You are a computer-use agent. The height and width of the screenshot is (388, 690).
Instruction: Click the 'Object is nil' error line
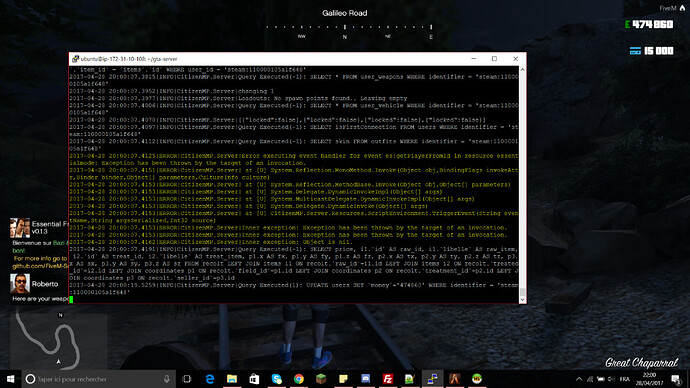(211, 242)
